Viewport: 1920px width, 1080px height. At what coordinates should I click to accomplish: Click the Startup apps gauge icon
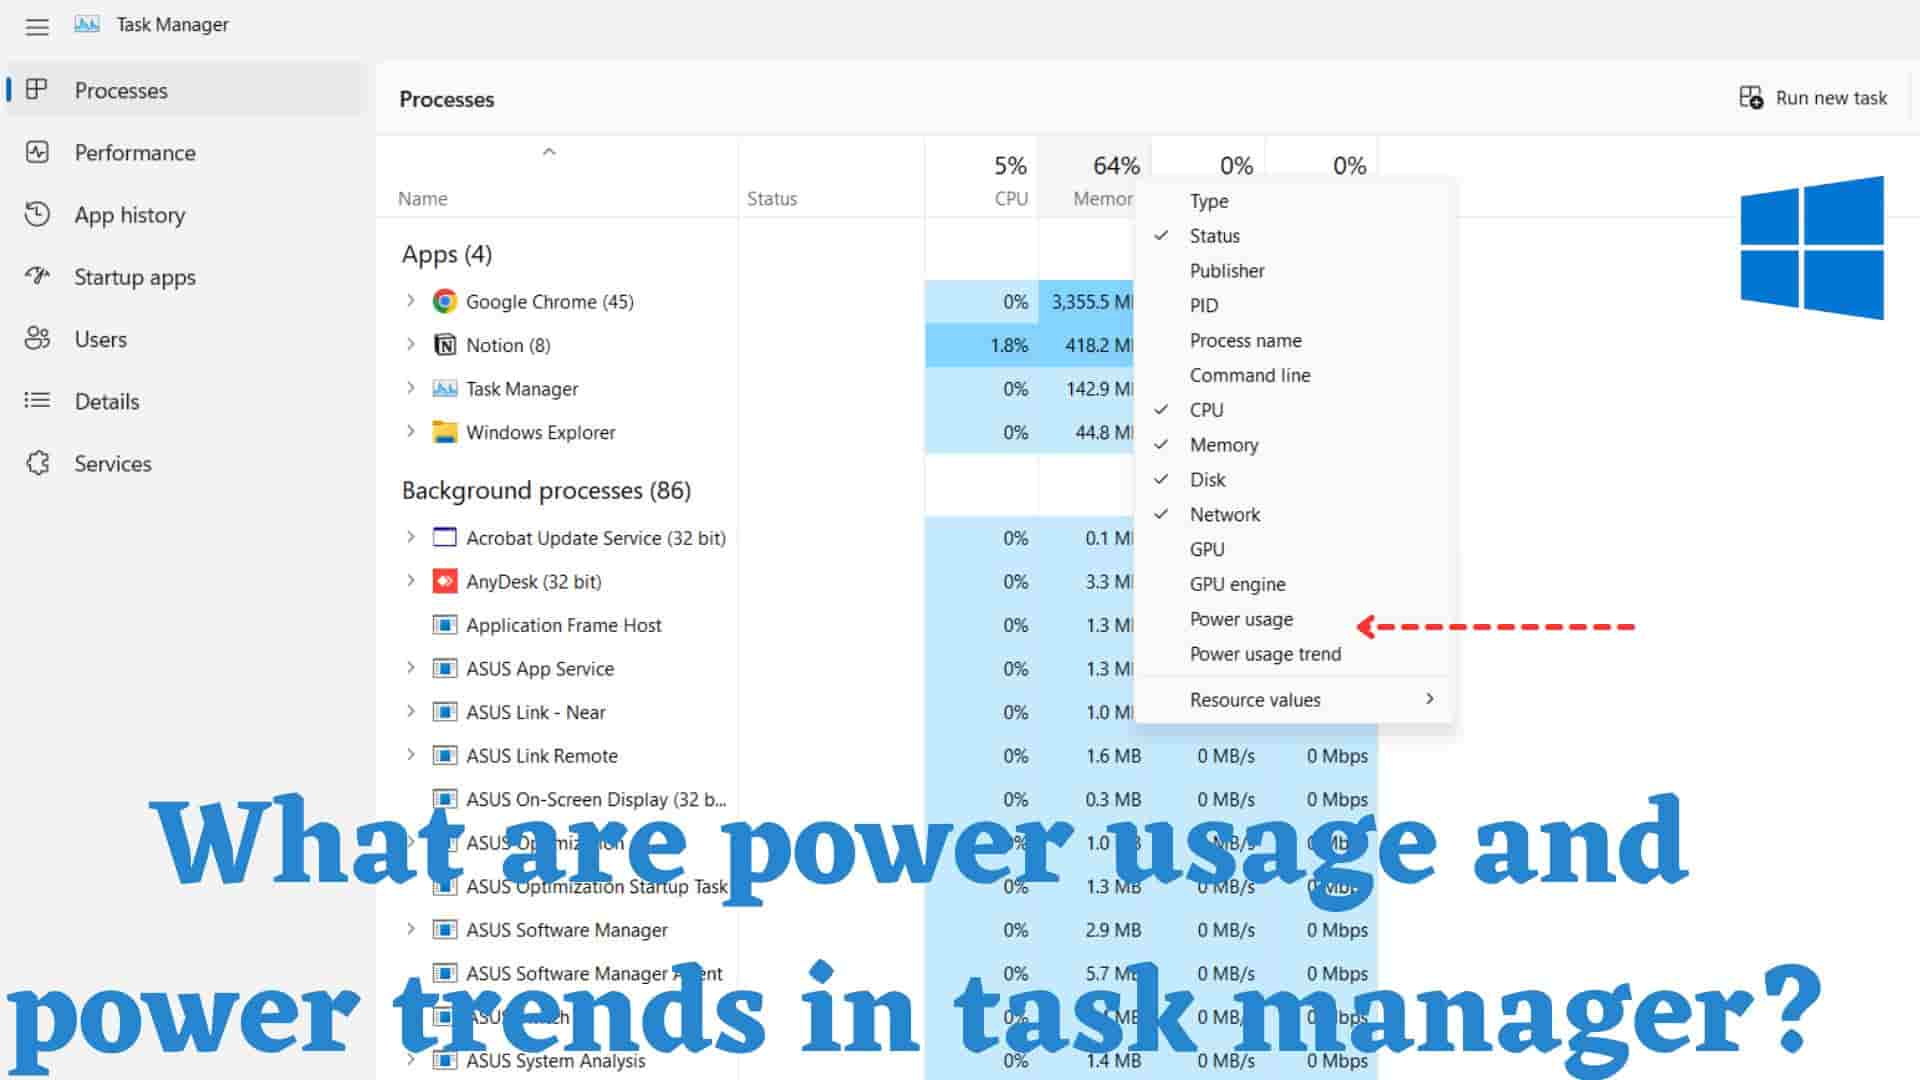click(37, 276)
